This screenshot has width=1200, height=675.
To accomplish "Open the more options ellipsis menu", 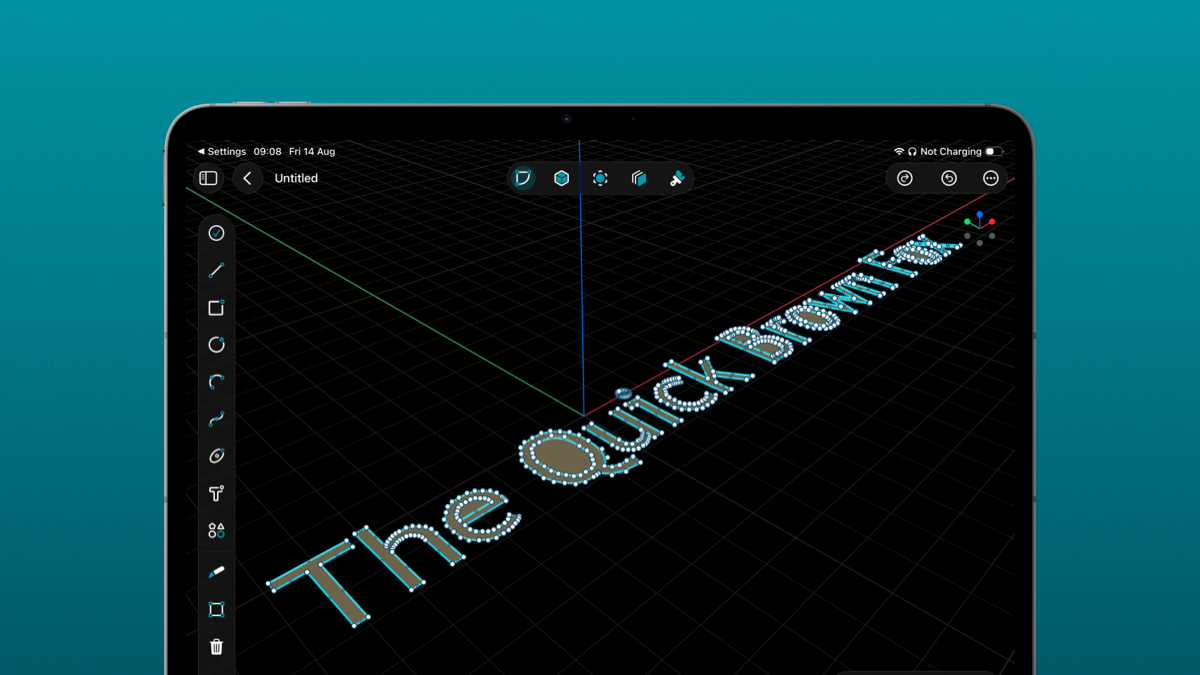I will click(991, 178).
